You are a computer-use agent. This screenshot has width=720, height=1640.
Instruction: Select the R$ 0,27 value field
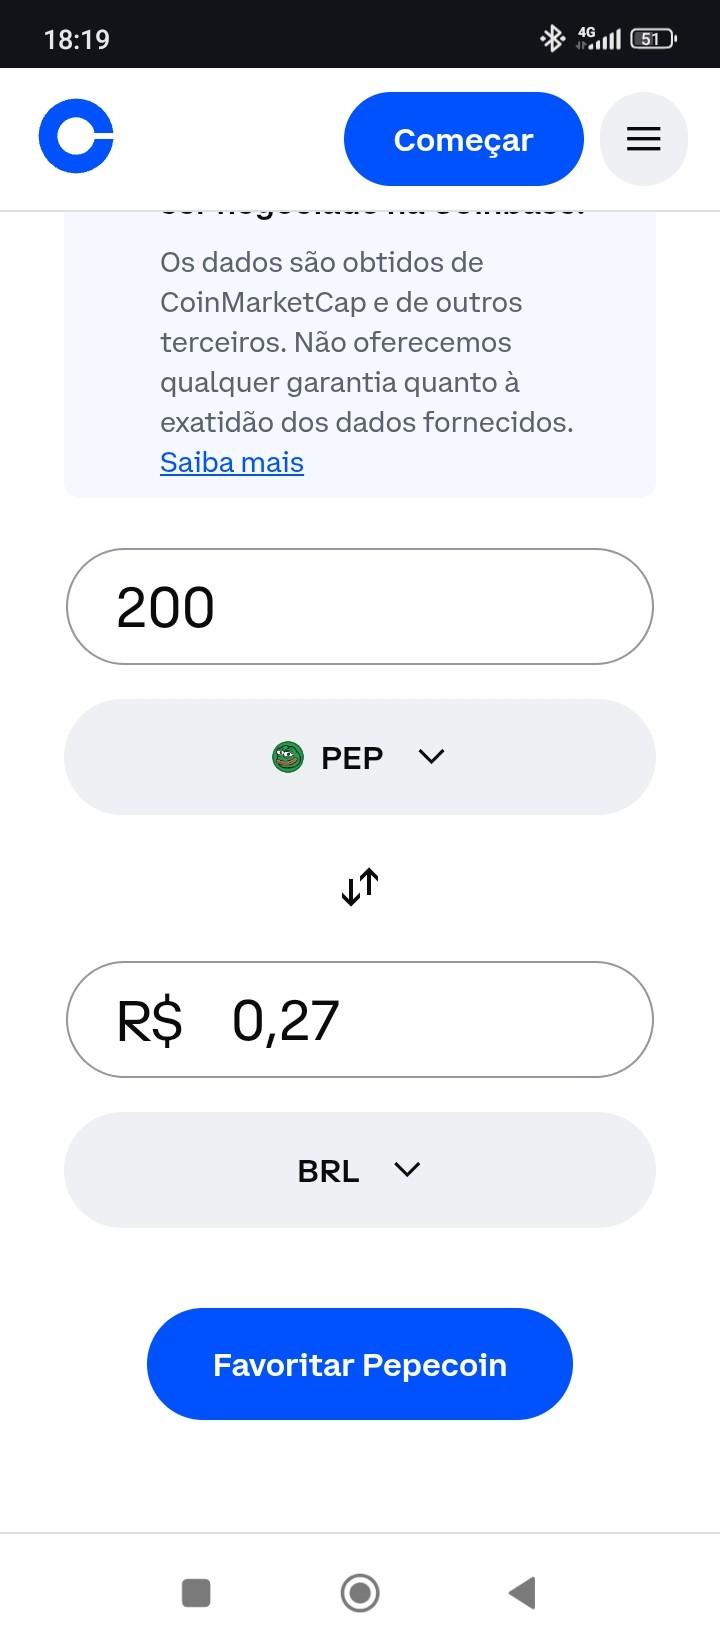[360, 1020]
